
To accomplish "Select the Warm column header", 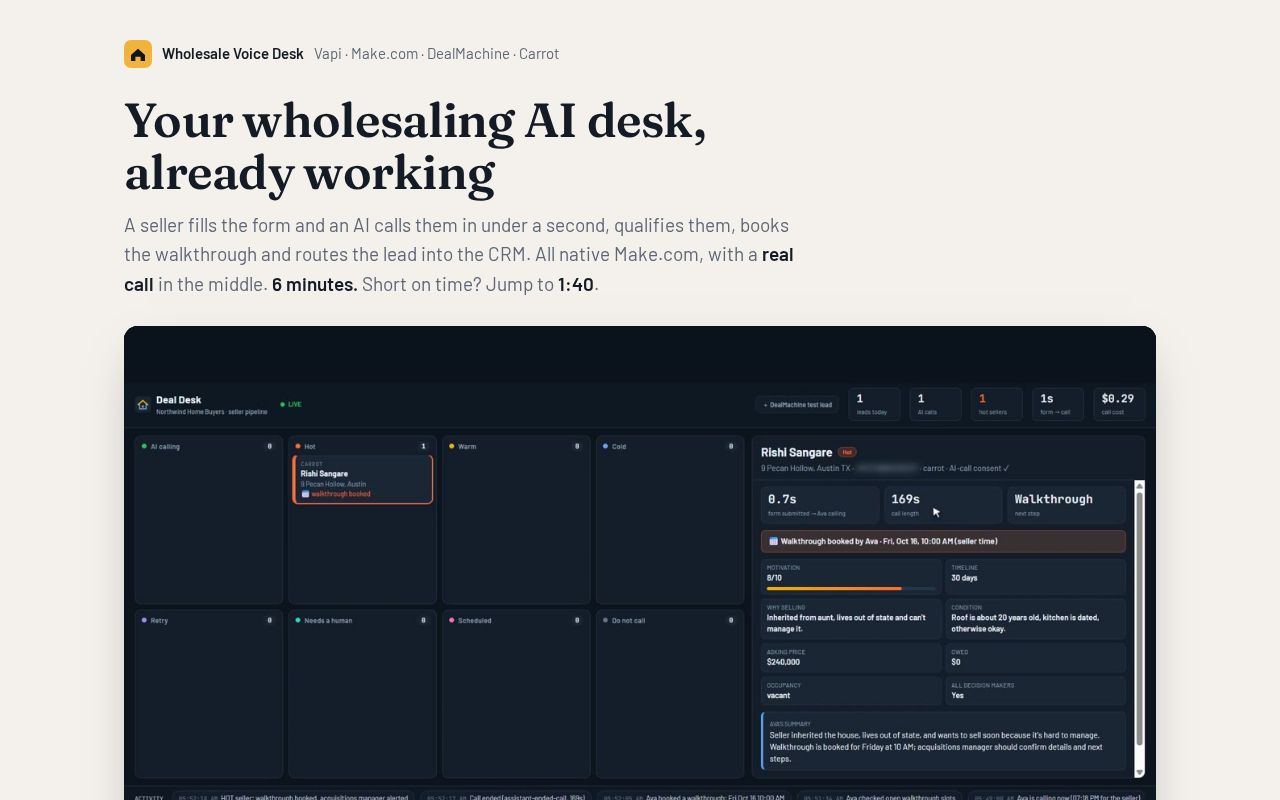I will (517, 446).
